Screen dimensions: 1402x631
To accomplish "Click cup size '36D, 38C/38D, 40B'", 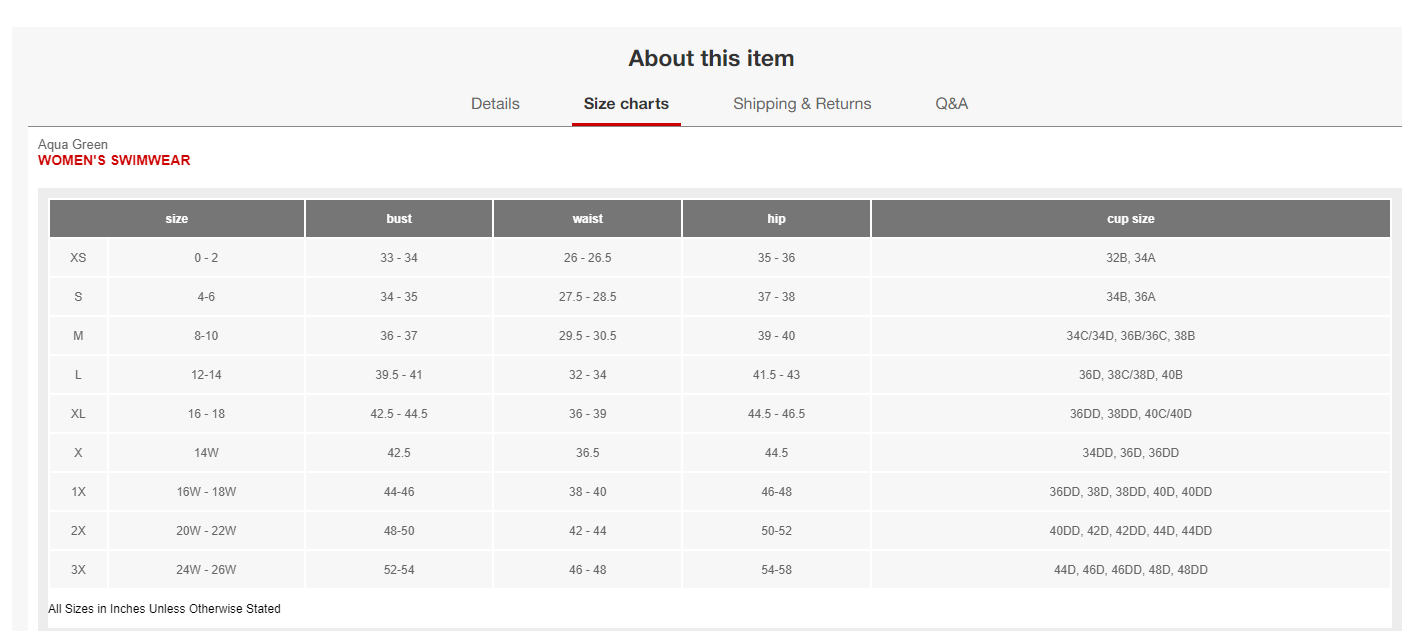I will (1131, 375).
